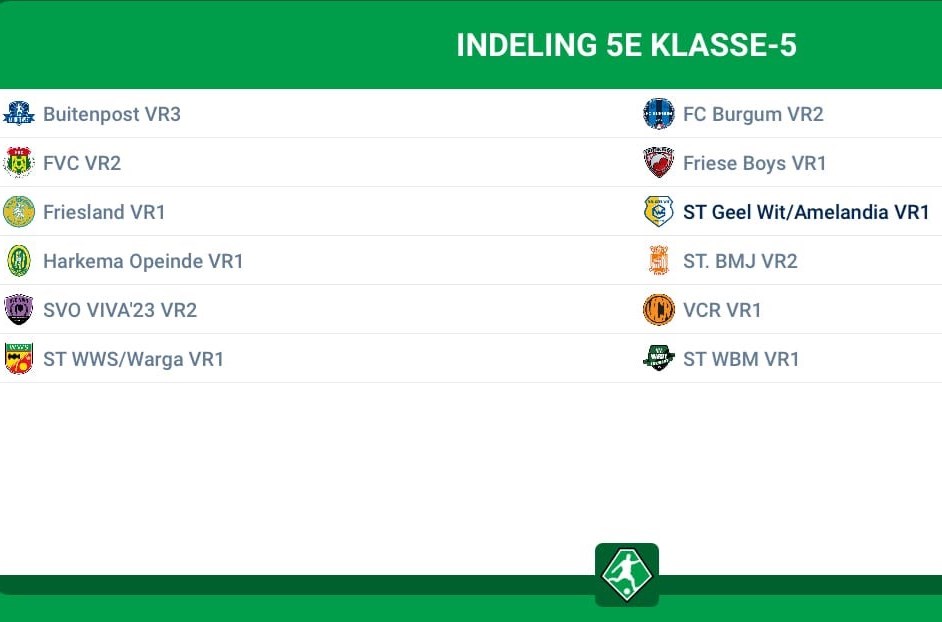
Task: Open the ST WWS/Warga VR1 entry
Action: point(133,359)
